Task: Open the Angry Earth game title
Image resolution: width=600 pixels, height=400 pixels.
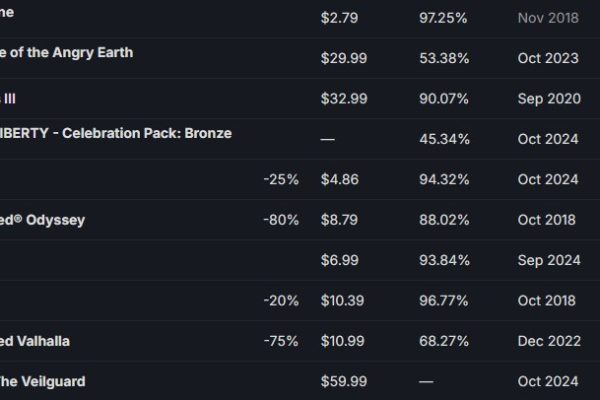Action: pyautogui.click(x=67, y=52)
